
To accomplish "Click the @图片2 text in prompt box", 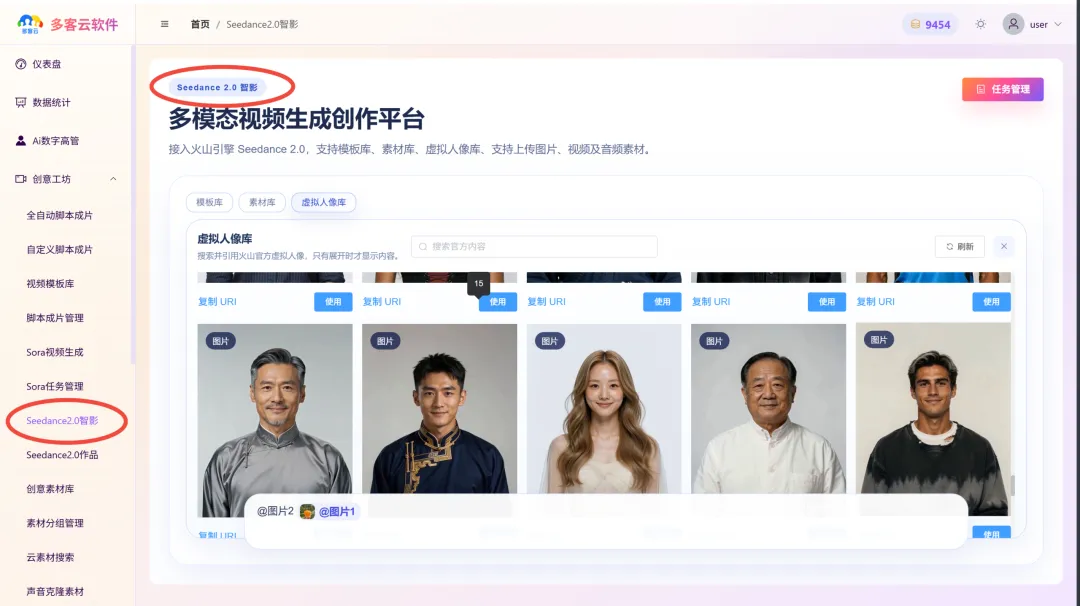I will [275, 511].
